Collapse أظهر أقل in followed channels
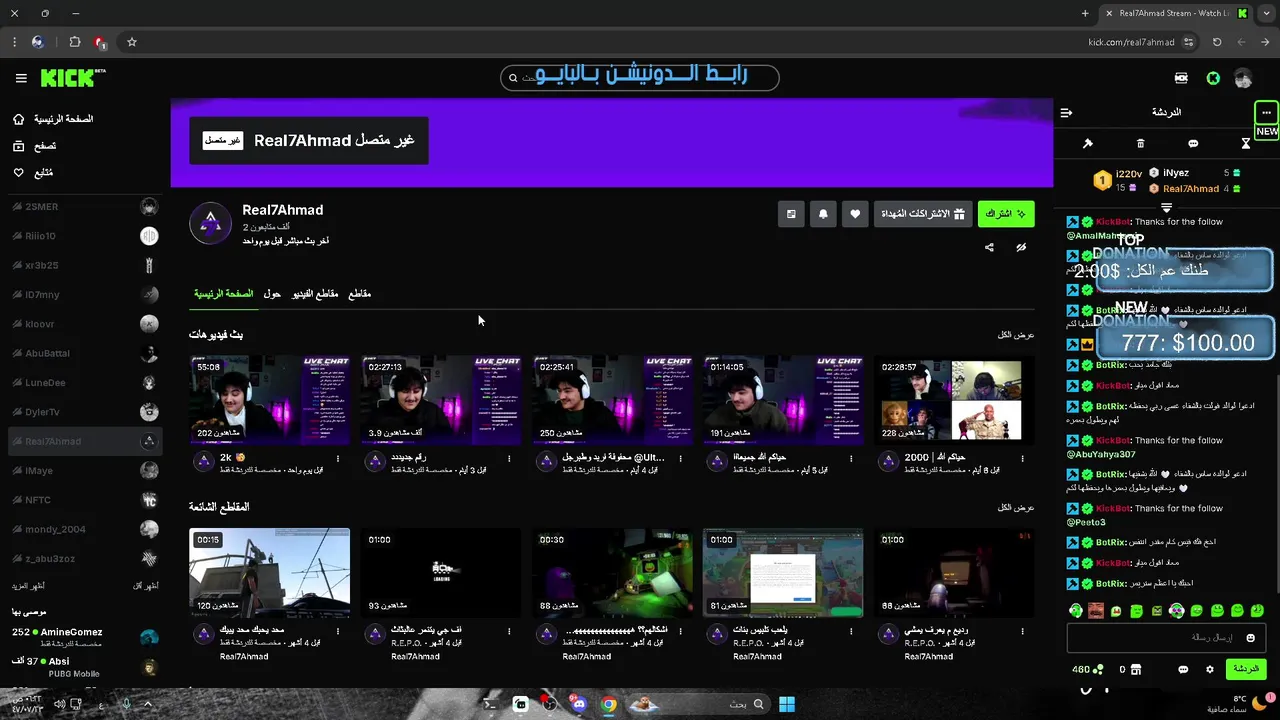Screen dimensions: 1280x720 click(x=146, y=585)
